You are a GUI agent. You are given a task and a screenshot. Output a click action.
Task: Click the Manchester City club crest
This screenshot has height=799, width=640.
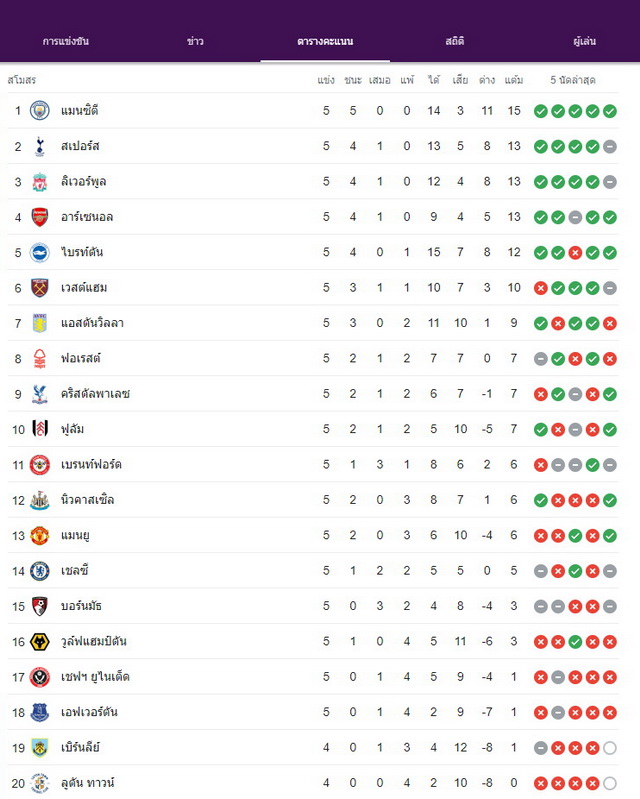coord(40,111)
